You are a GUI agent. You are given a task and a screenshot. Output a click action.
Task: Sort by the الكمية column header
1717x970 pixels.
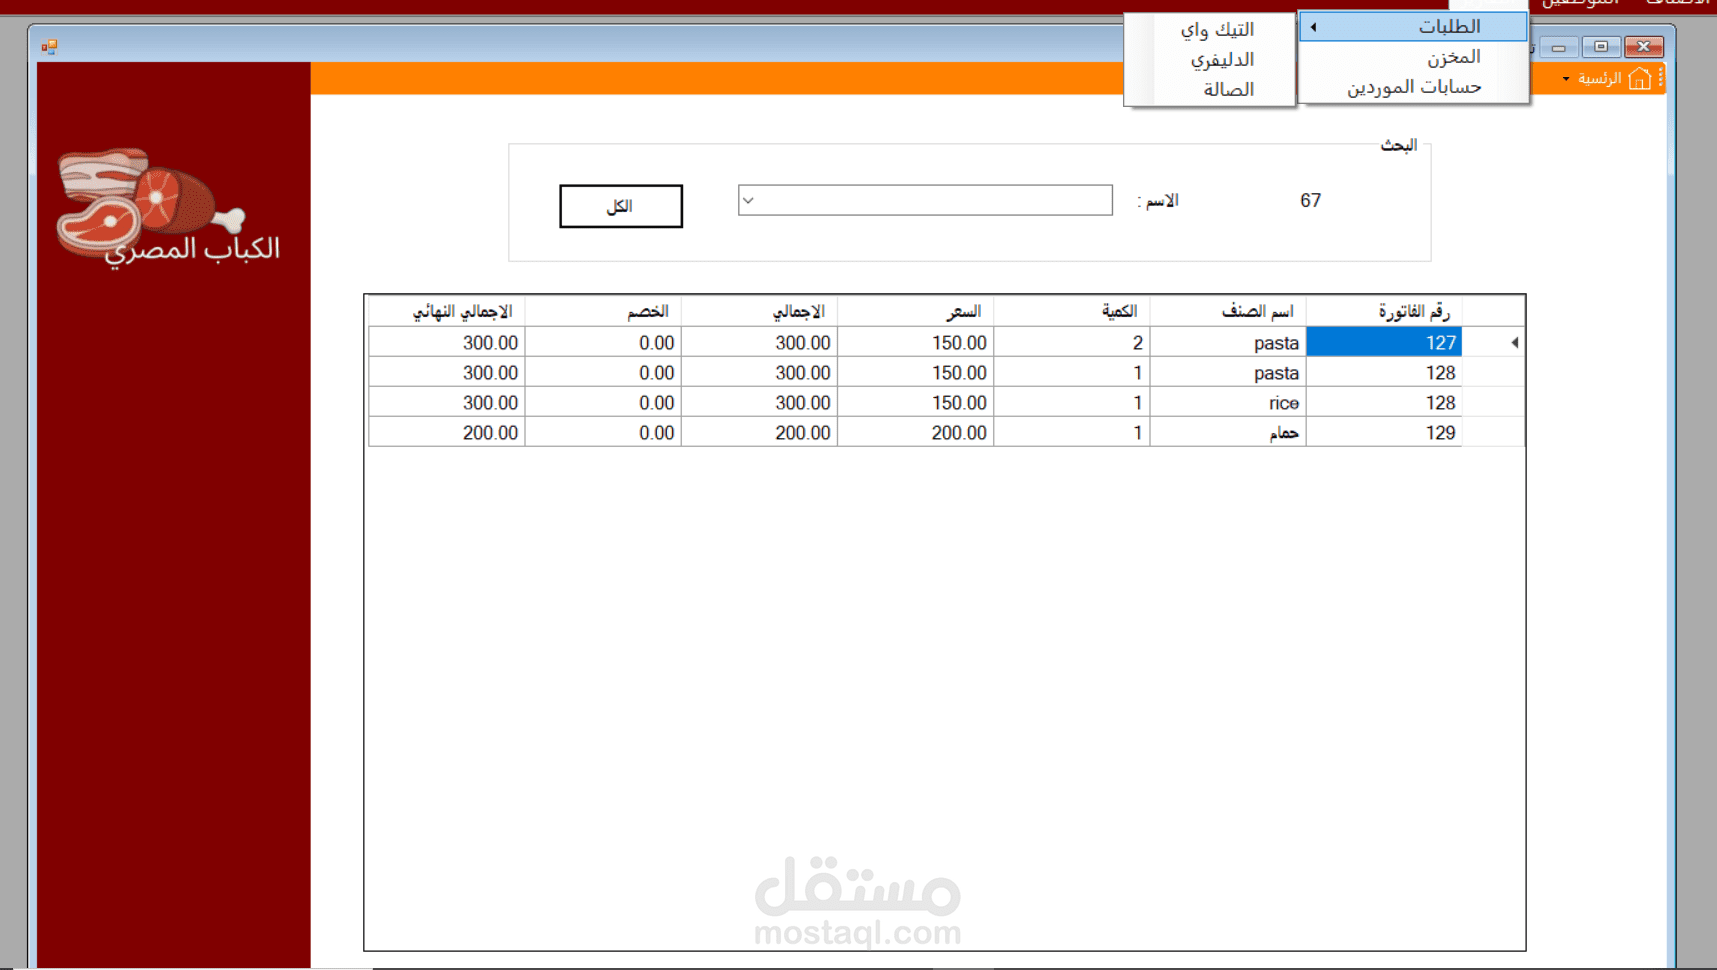1072,312
